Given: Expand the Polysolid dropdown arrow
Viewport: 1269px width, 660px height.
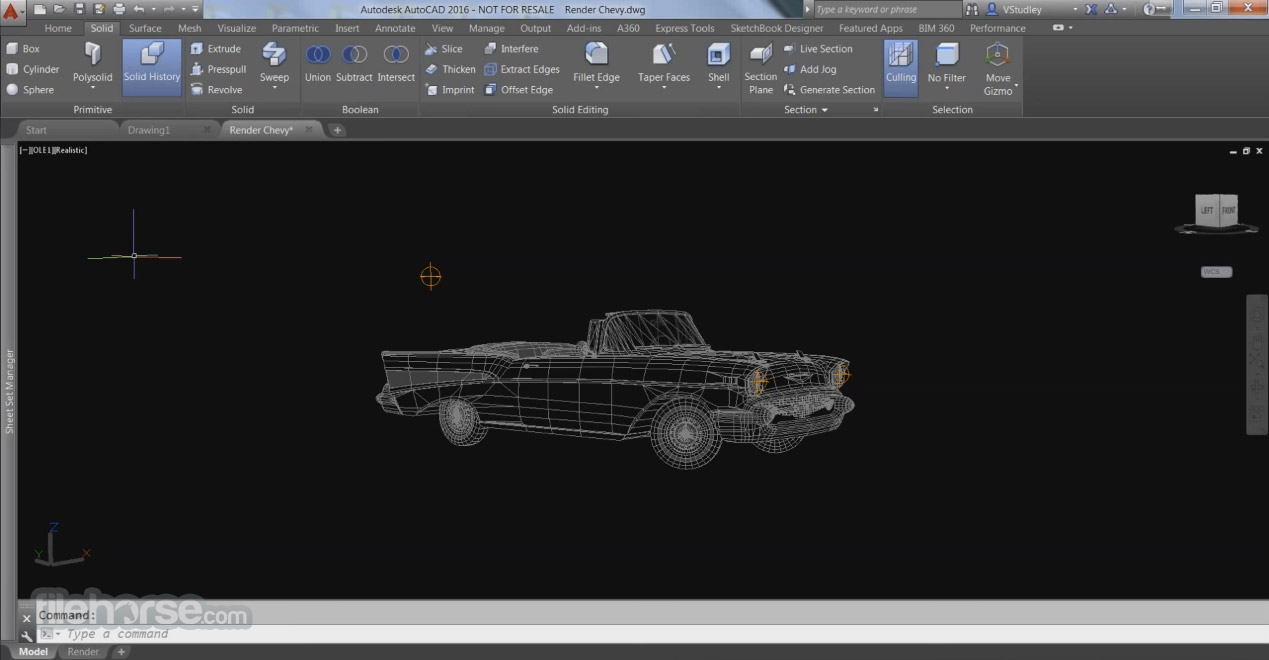Looking at the screenshot, I should coord(93,88).
